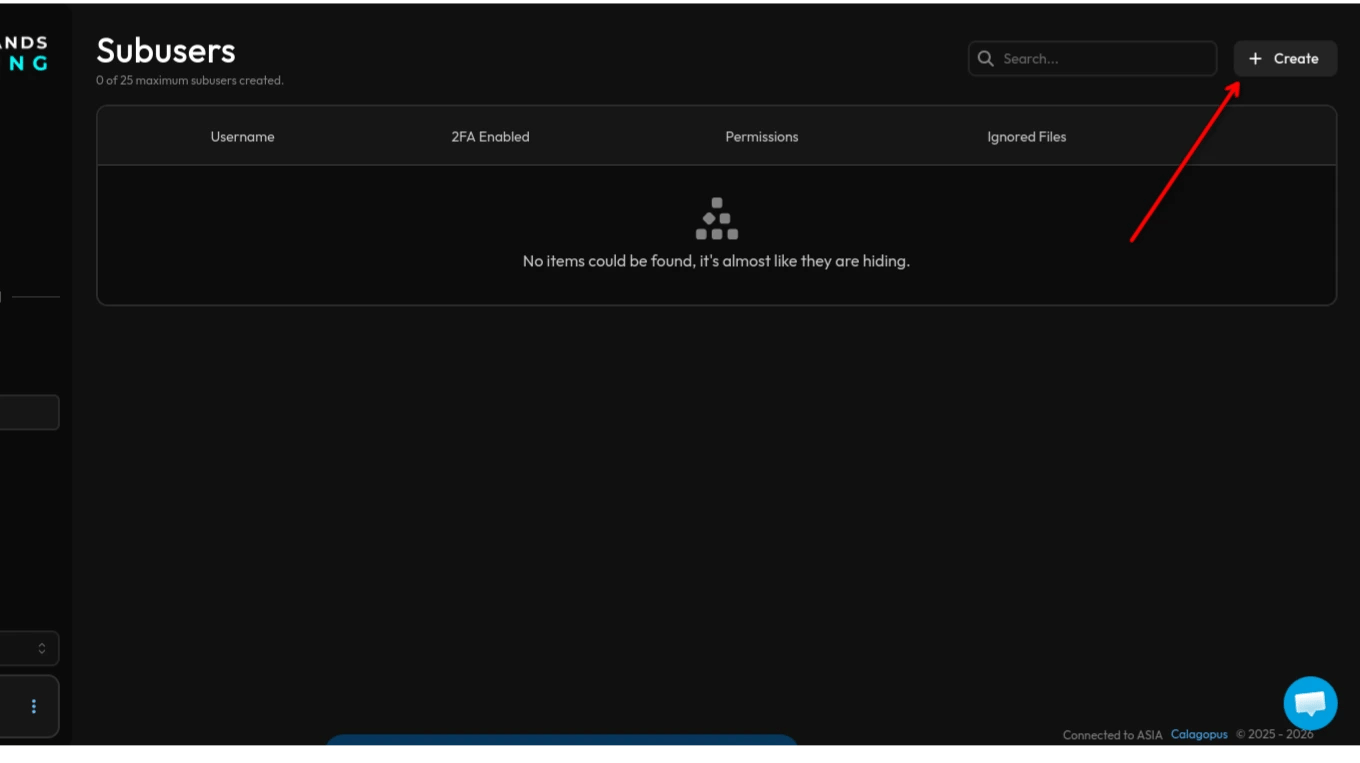This screenshot has width=1360, height=763.
Task: Click the empty-state stacked blocks icon
Action: tap(717, 218)
